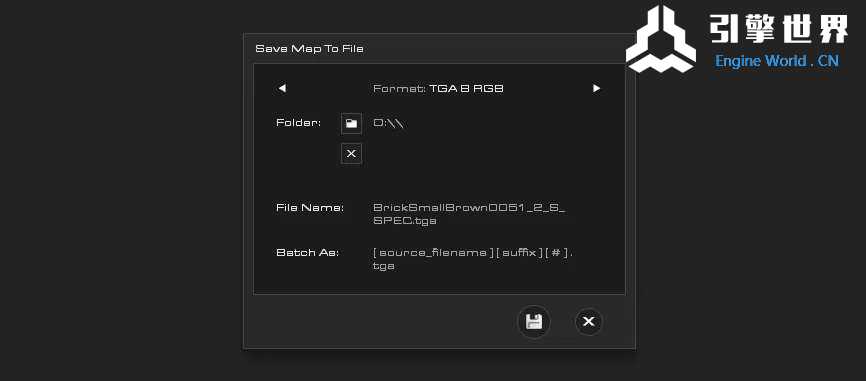866x381 pixels.
Task: Click the Engine World white logo icon
Action: click(x=661, y=39)
